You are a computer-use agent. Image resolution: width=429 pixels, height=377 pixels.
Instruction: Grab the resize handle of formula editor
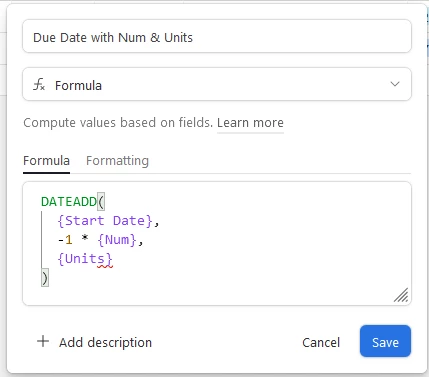click(401, 295)
